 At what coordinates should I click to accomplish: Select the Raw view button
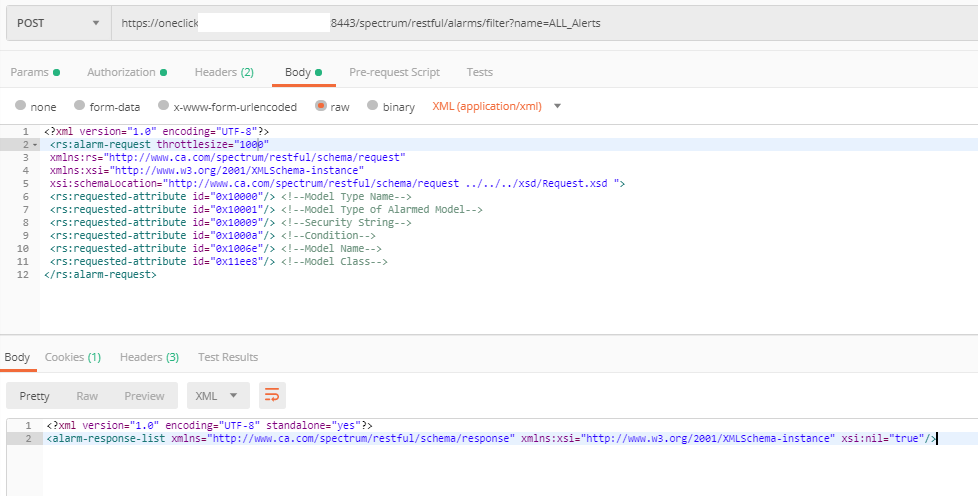pyautogui.click(x=87, y=396)
